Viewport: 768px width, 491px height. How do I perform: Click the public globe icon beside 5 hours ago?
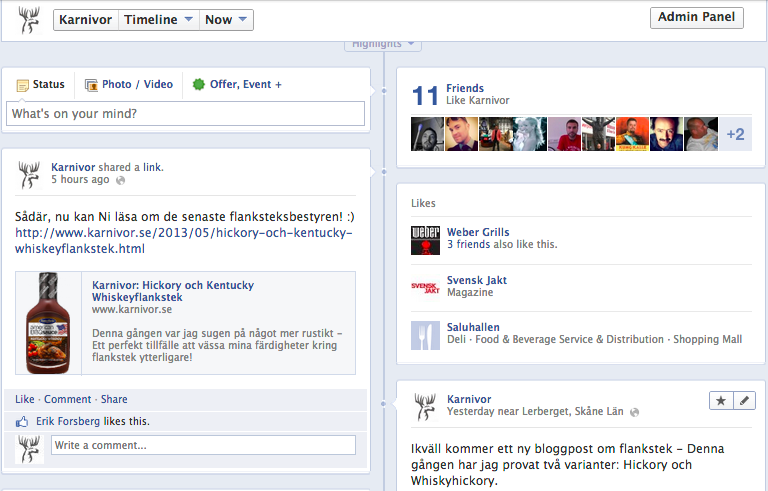120,180
